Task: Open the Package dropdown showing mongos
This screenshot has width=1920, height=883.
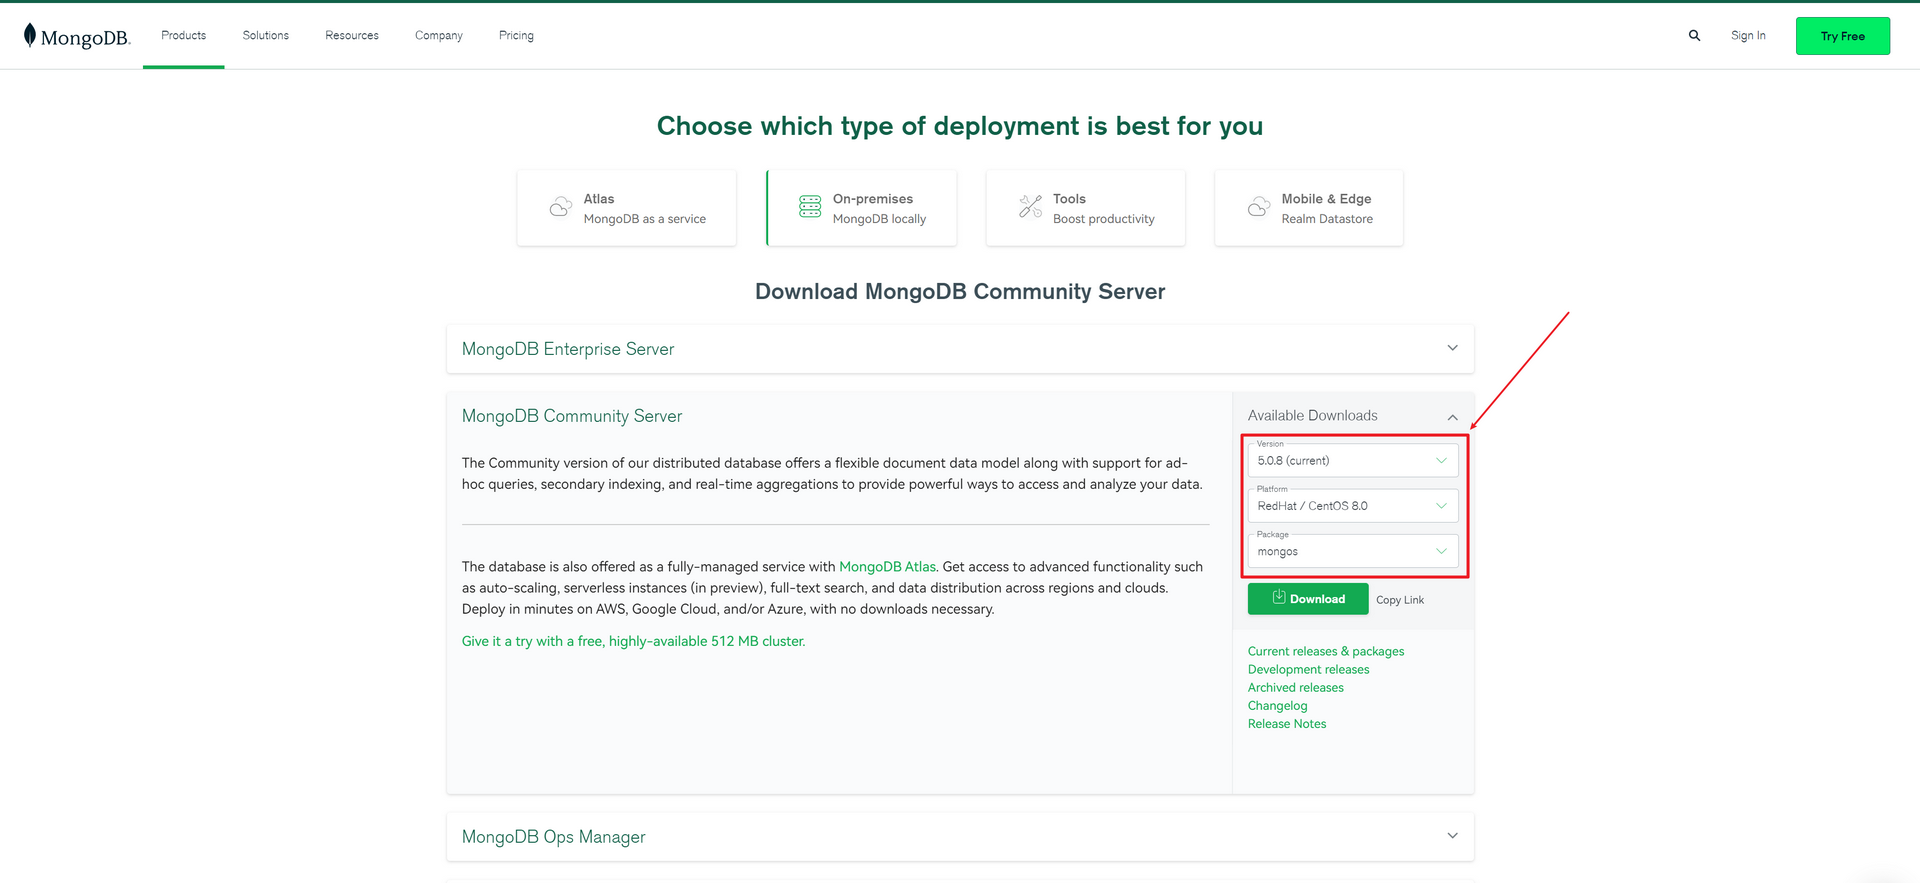Action: click(1353, 551)
